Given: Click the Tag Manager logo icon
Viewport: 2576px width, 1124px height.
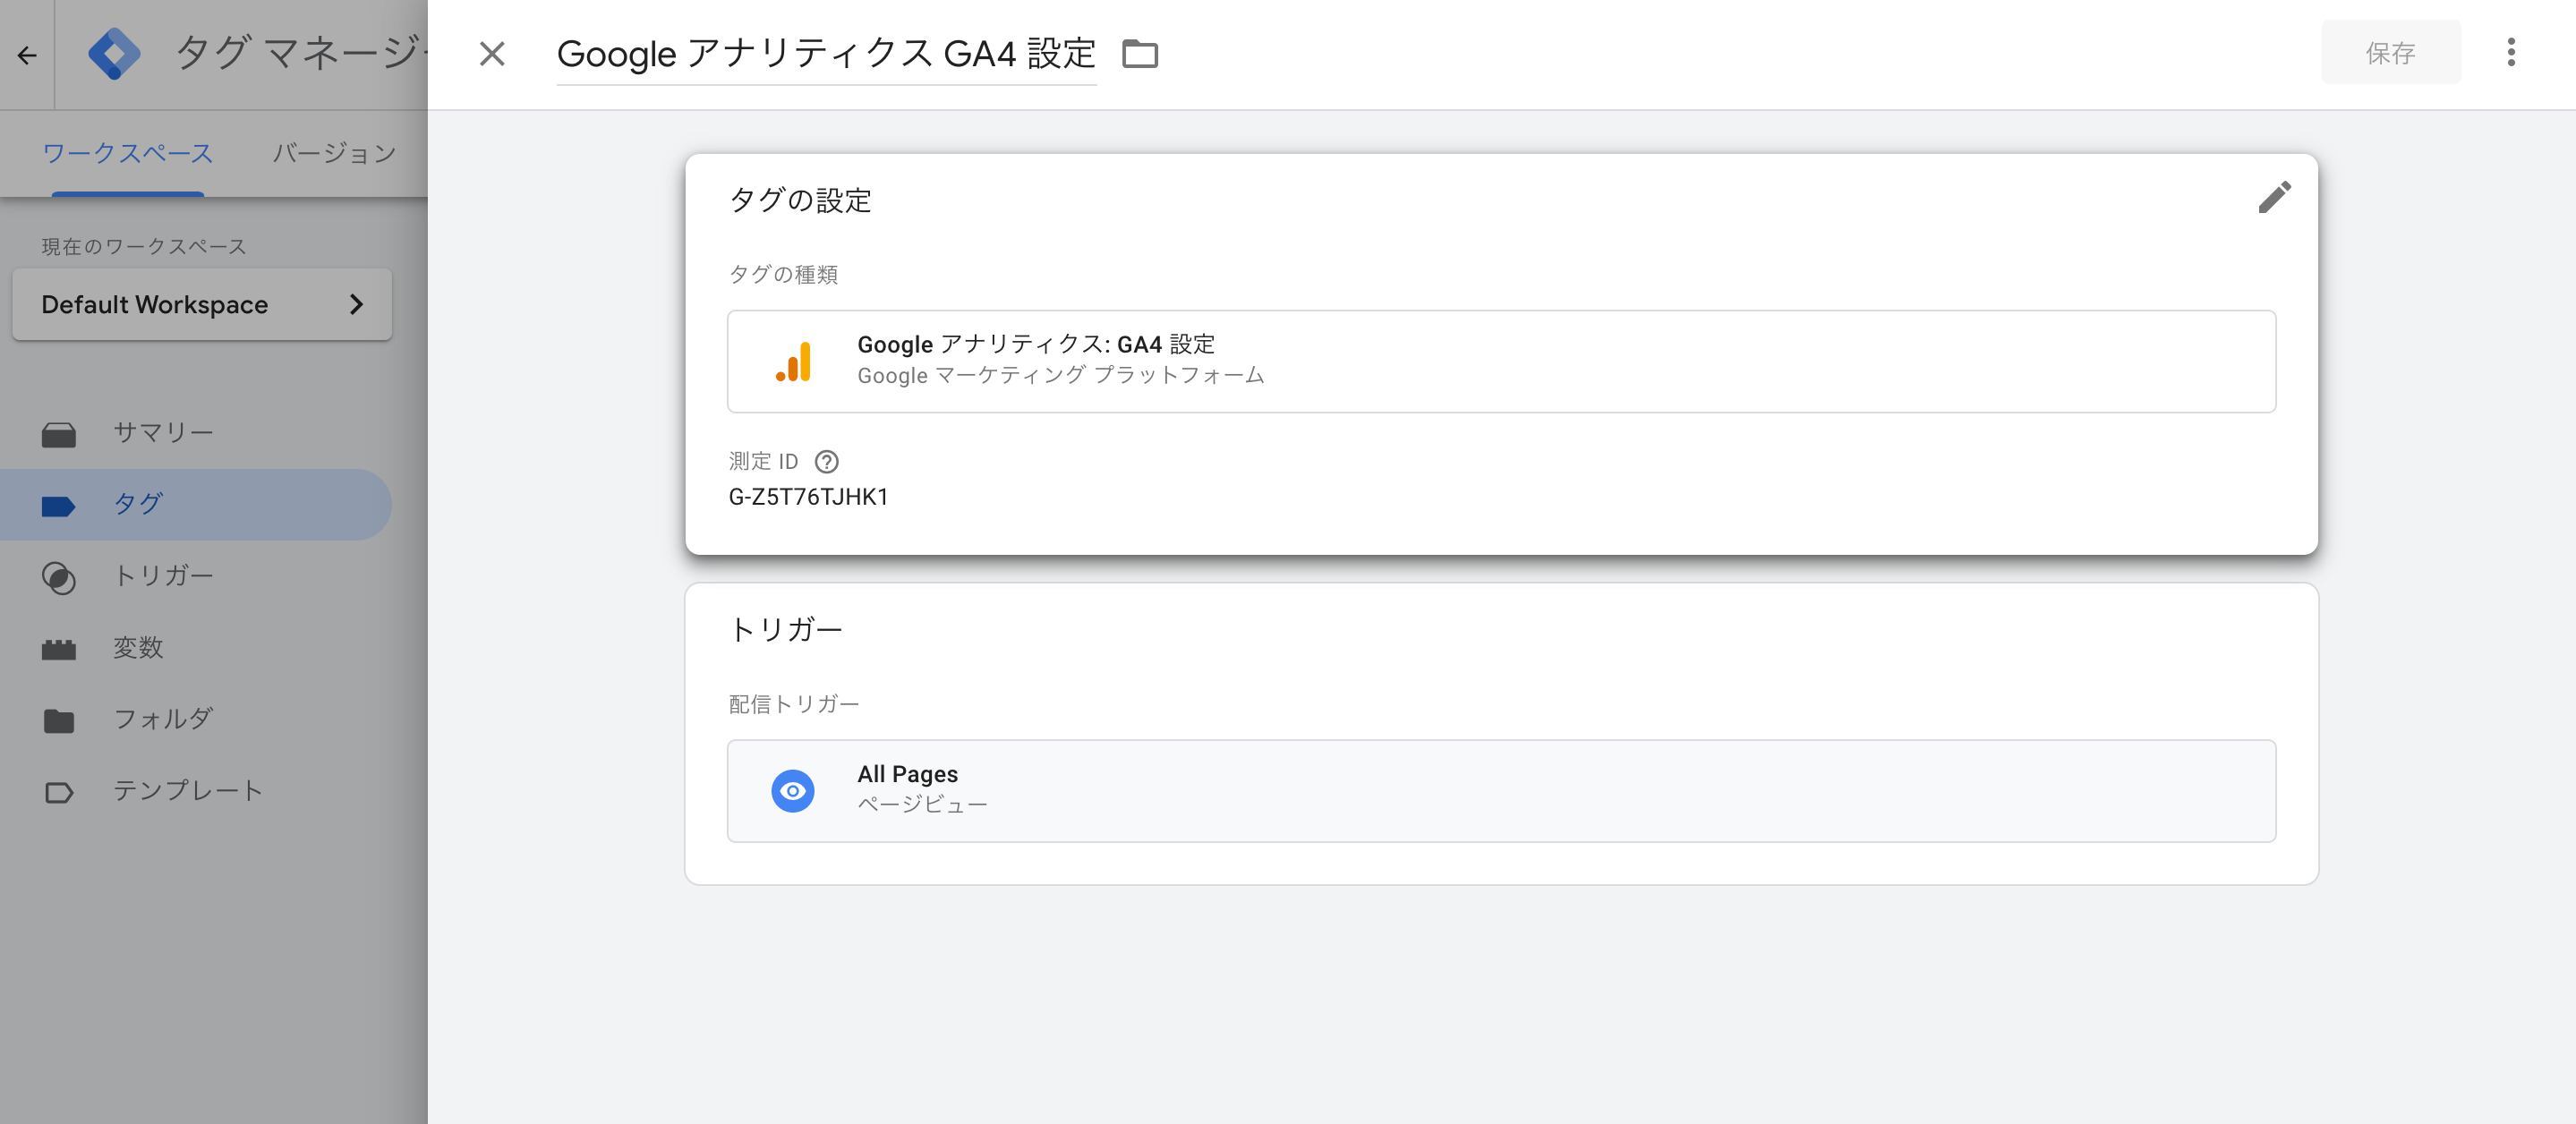Looking at the screenshot, I should 113,53.
